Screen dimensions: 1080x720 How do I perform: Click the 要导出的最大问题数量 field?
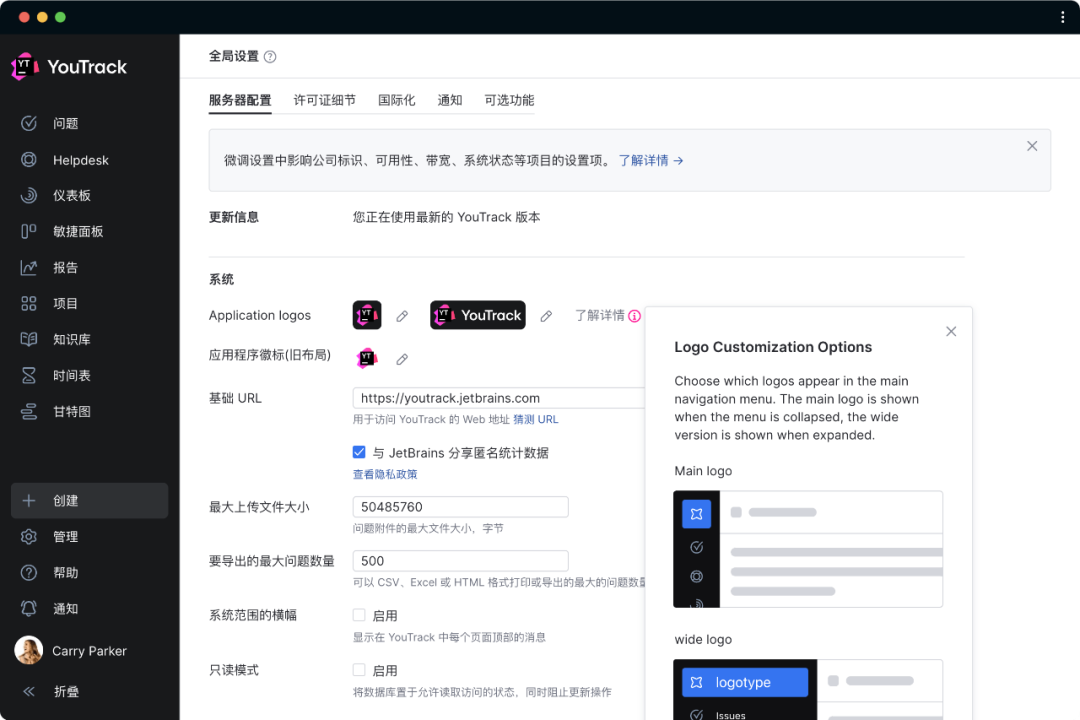pyautogui.click(x=461, y=561)
